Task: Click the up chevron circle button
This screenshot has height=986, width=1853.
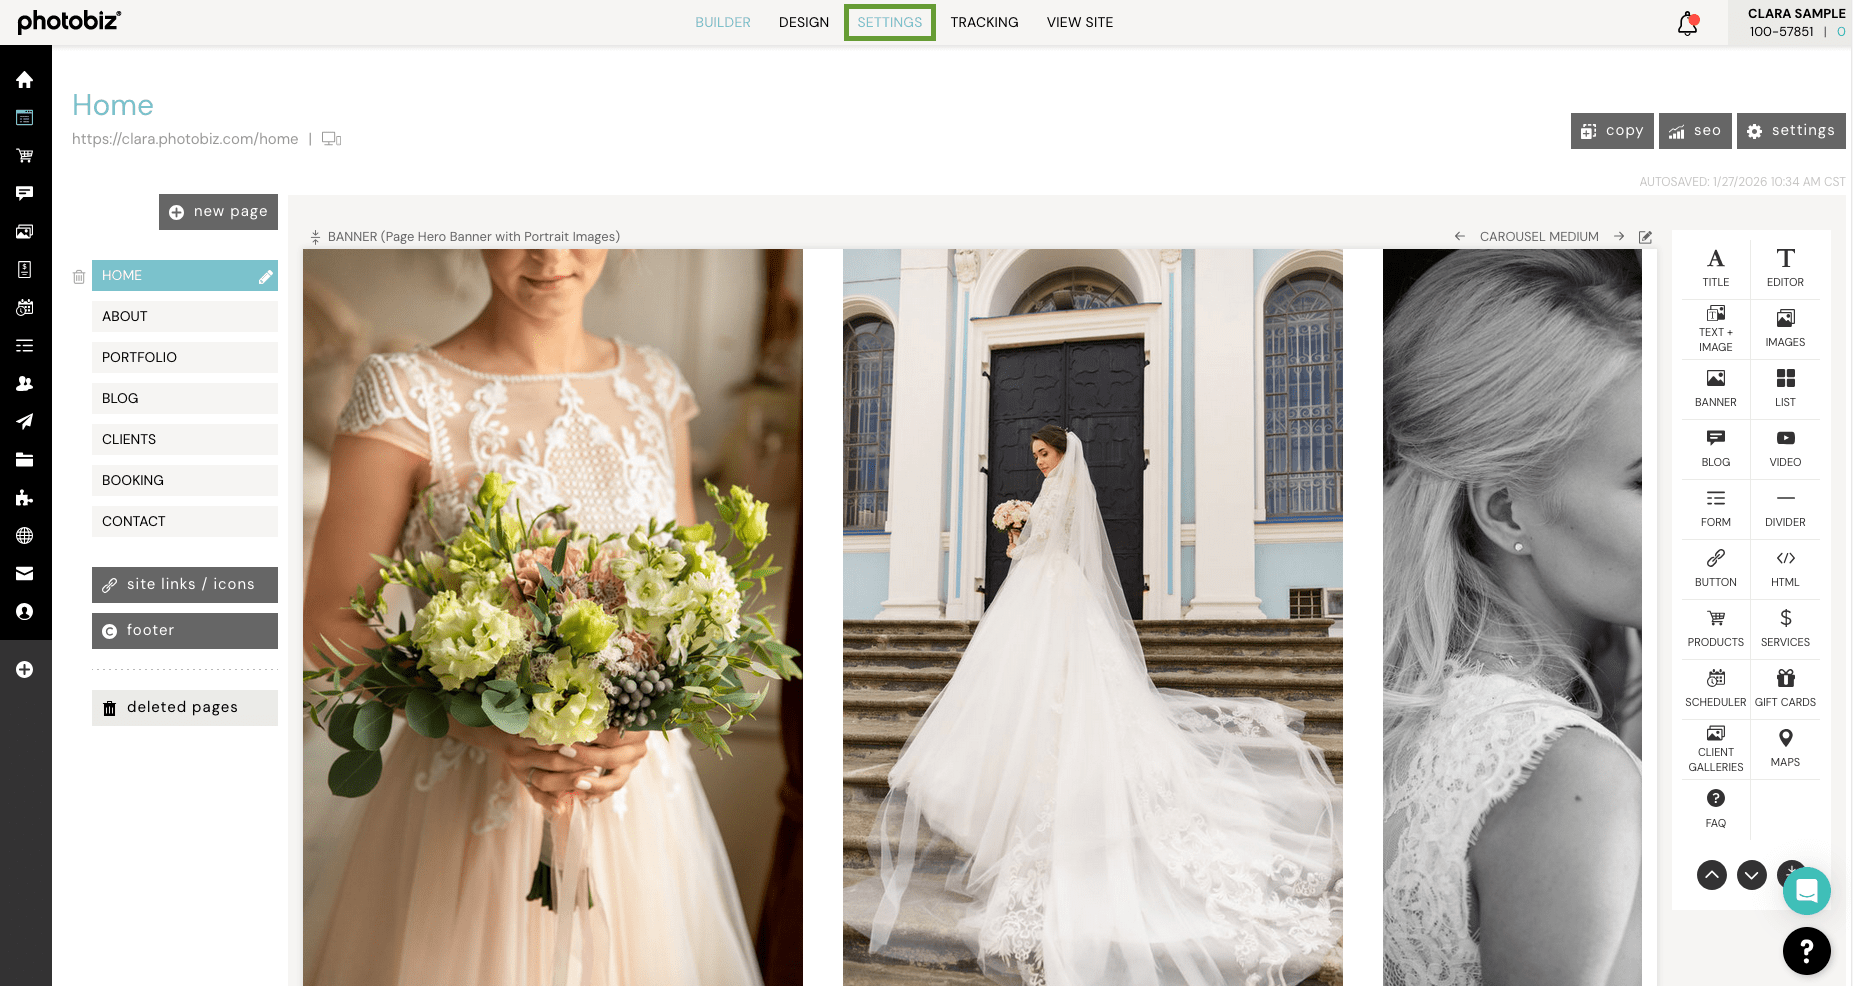Action: tap(1712, 875)
